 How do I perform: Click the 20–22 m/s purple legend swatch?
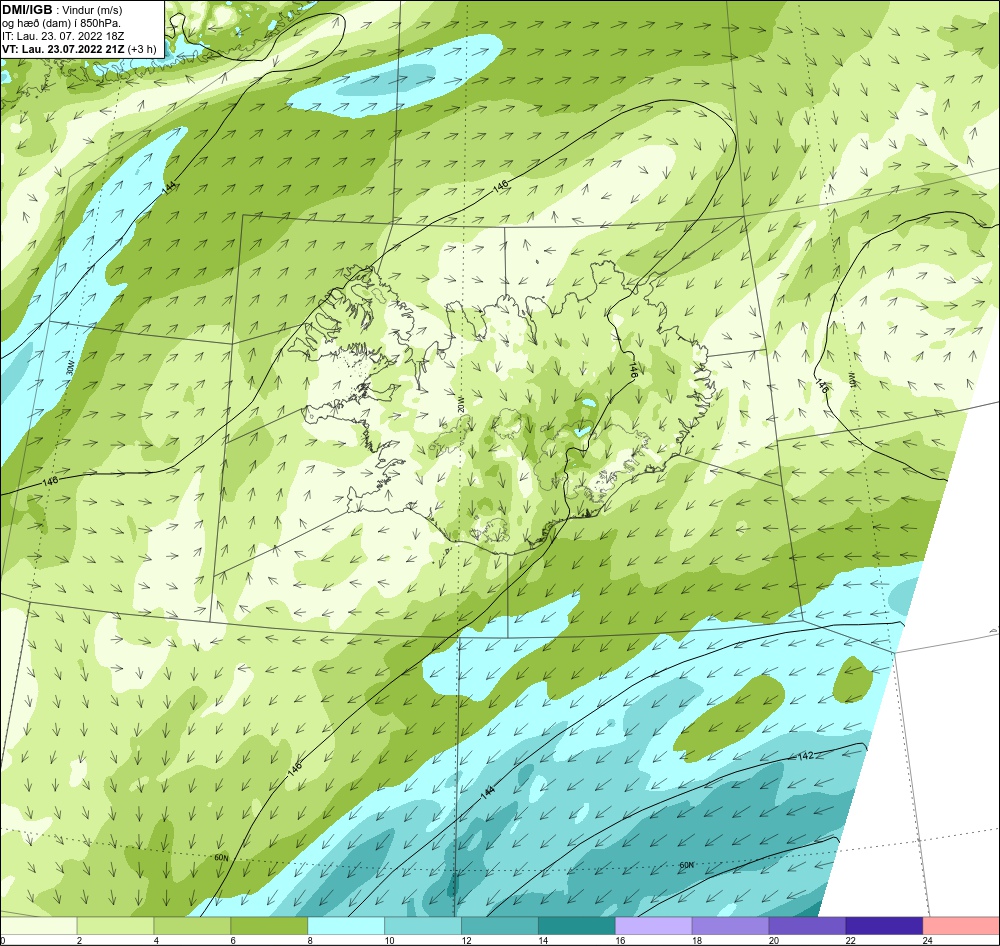click(807, 926)
